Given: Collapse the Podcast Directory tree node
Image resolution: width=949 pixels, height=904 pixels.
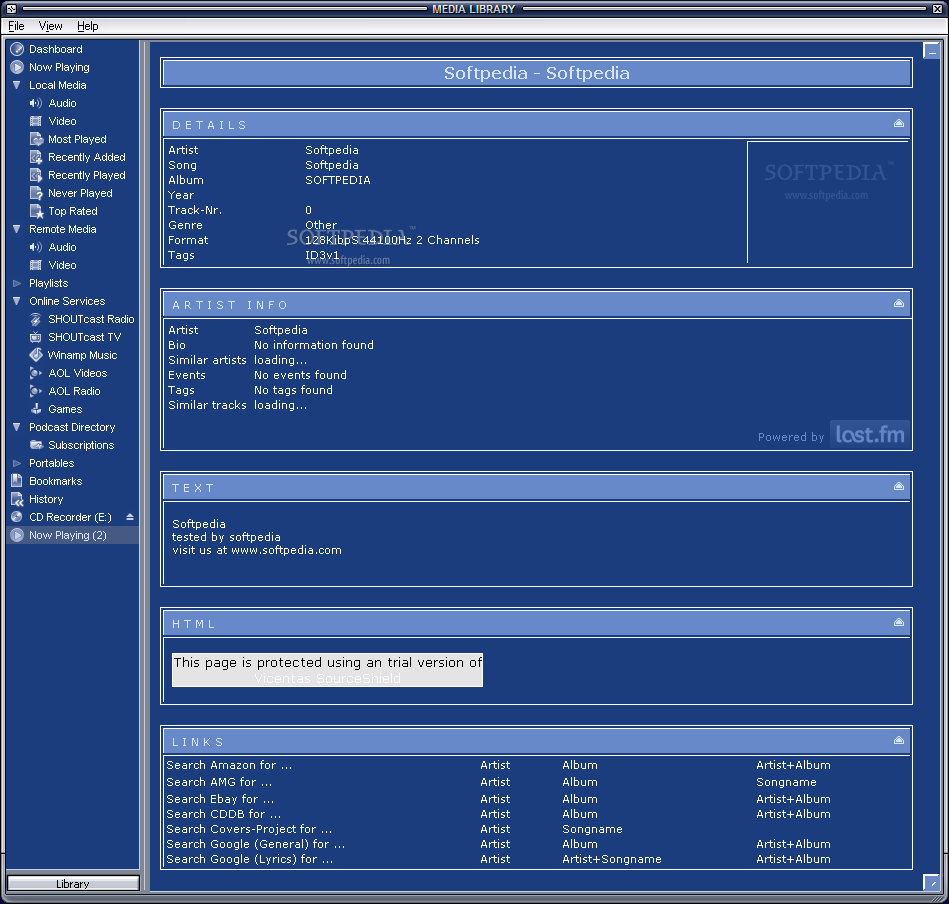Looking at the screenshot, I should (17, 427).
